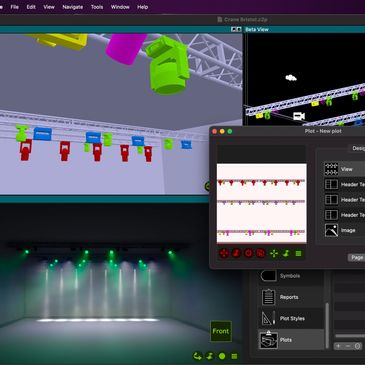This screenshot has width=365, height=365.
Task: Click the red four-arrow move icon
Action: (224, 253)
